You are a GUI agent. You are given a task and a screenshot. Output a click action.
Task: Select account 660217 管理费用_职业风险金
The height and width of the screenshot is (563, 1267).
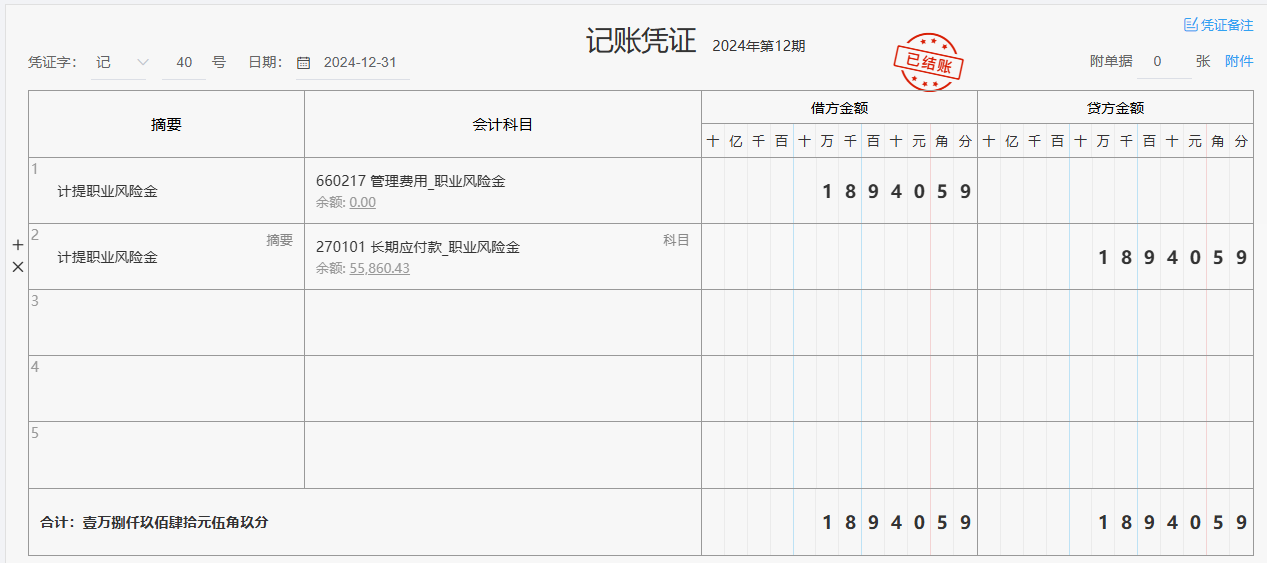tap(410, 181)
